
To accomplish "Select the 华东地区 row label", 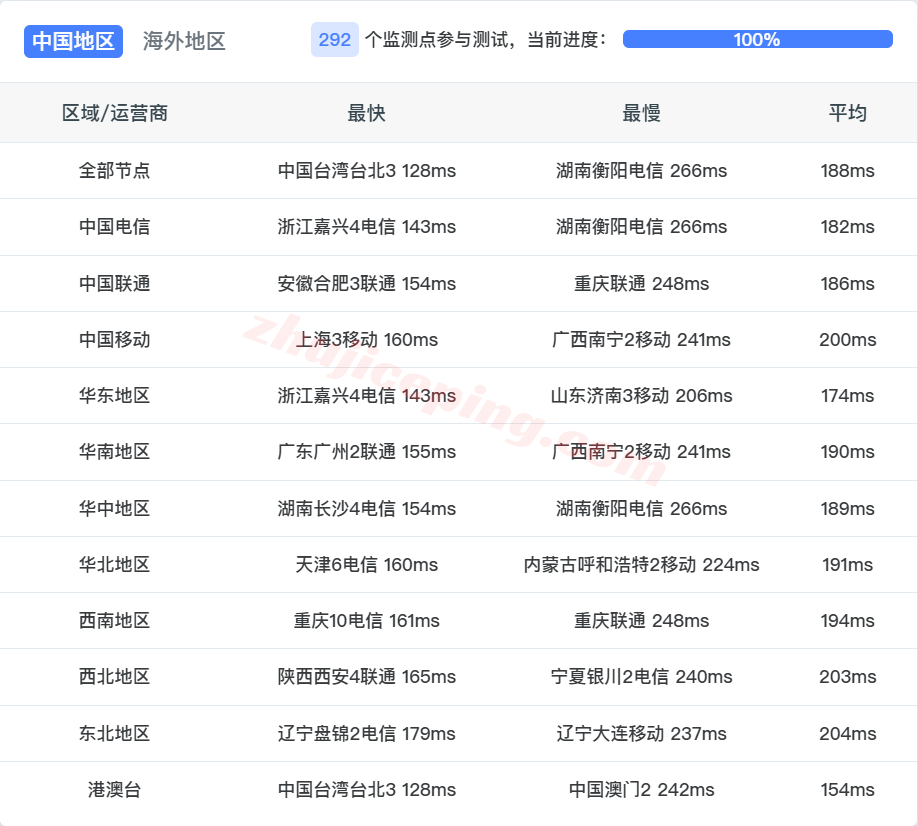I will coord(115,396).
